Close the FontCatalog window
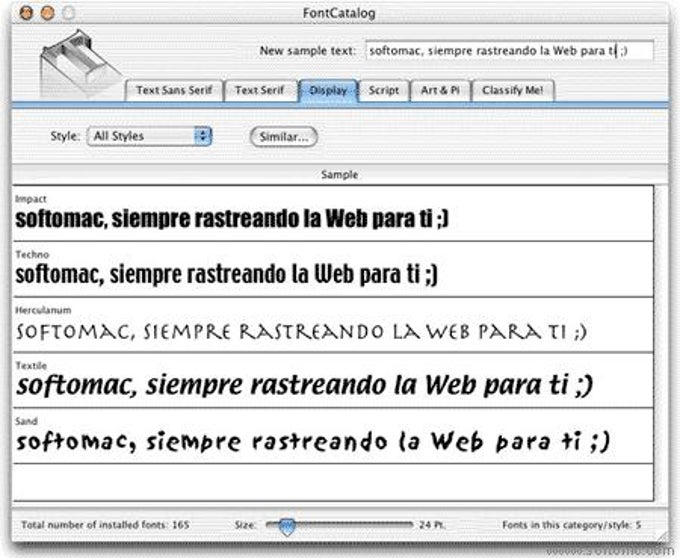680x558 pixels. (x=26, y=13)
